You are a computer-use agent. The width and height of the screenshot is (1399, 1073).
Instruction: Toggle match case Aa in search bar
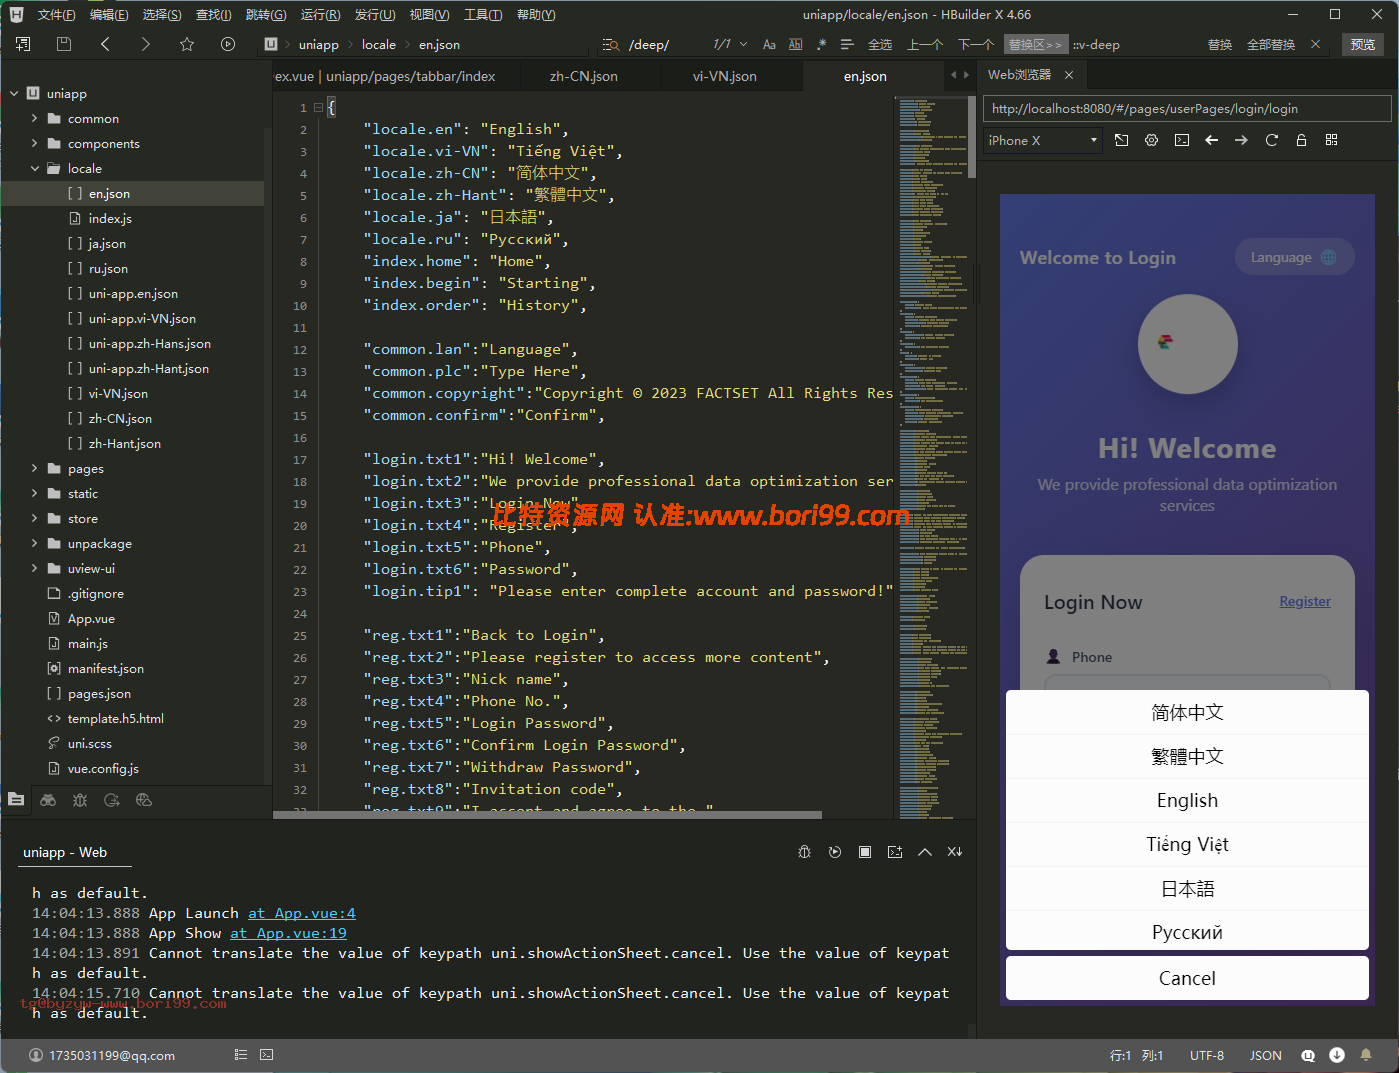click(x=769, y=45)
